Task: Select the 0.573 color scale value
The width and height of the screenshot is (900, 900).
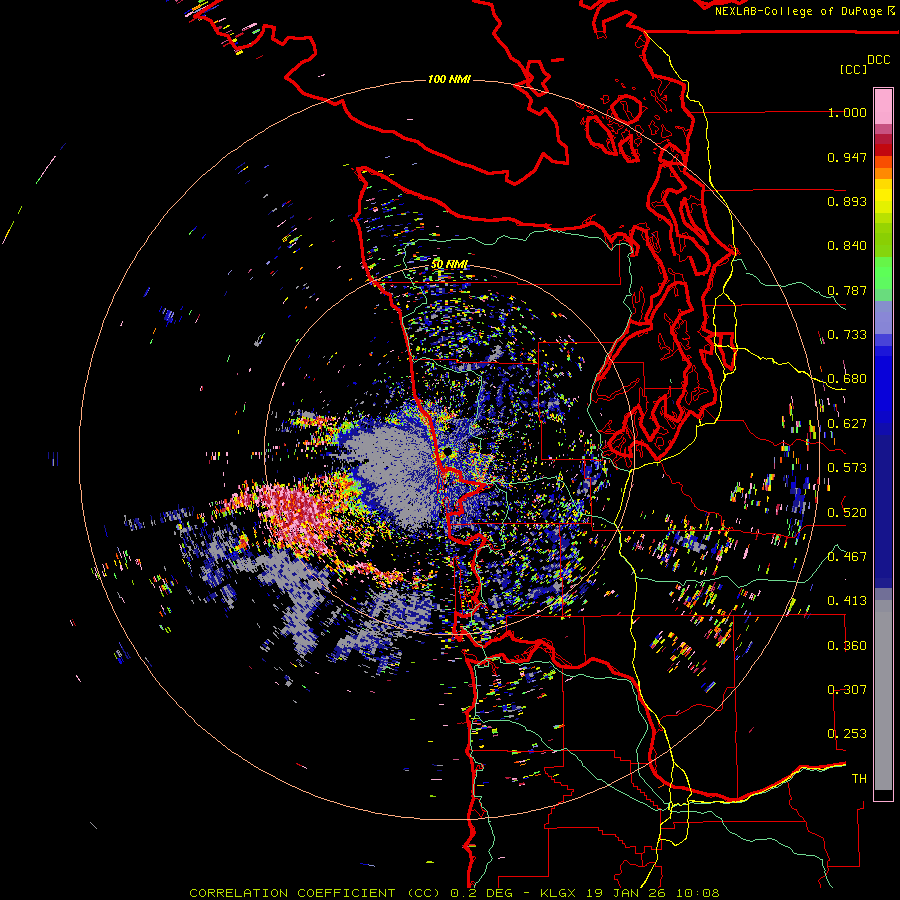Action: (847, 468)
